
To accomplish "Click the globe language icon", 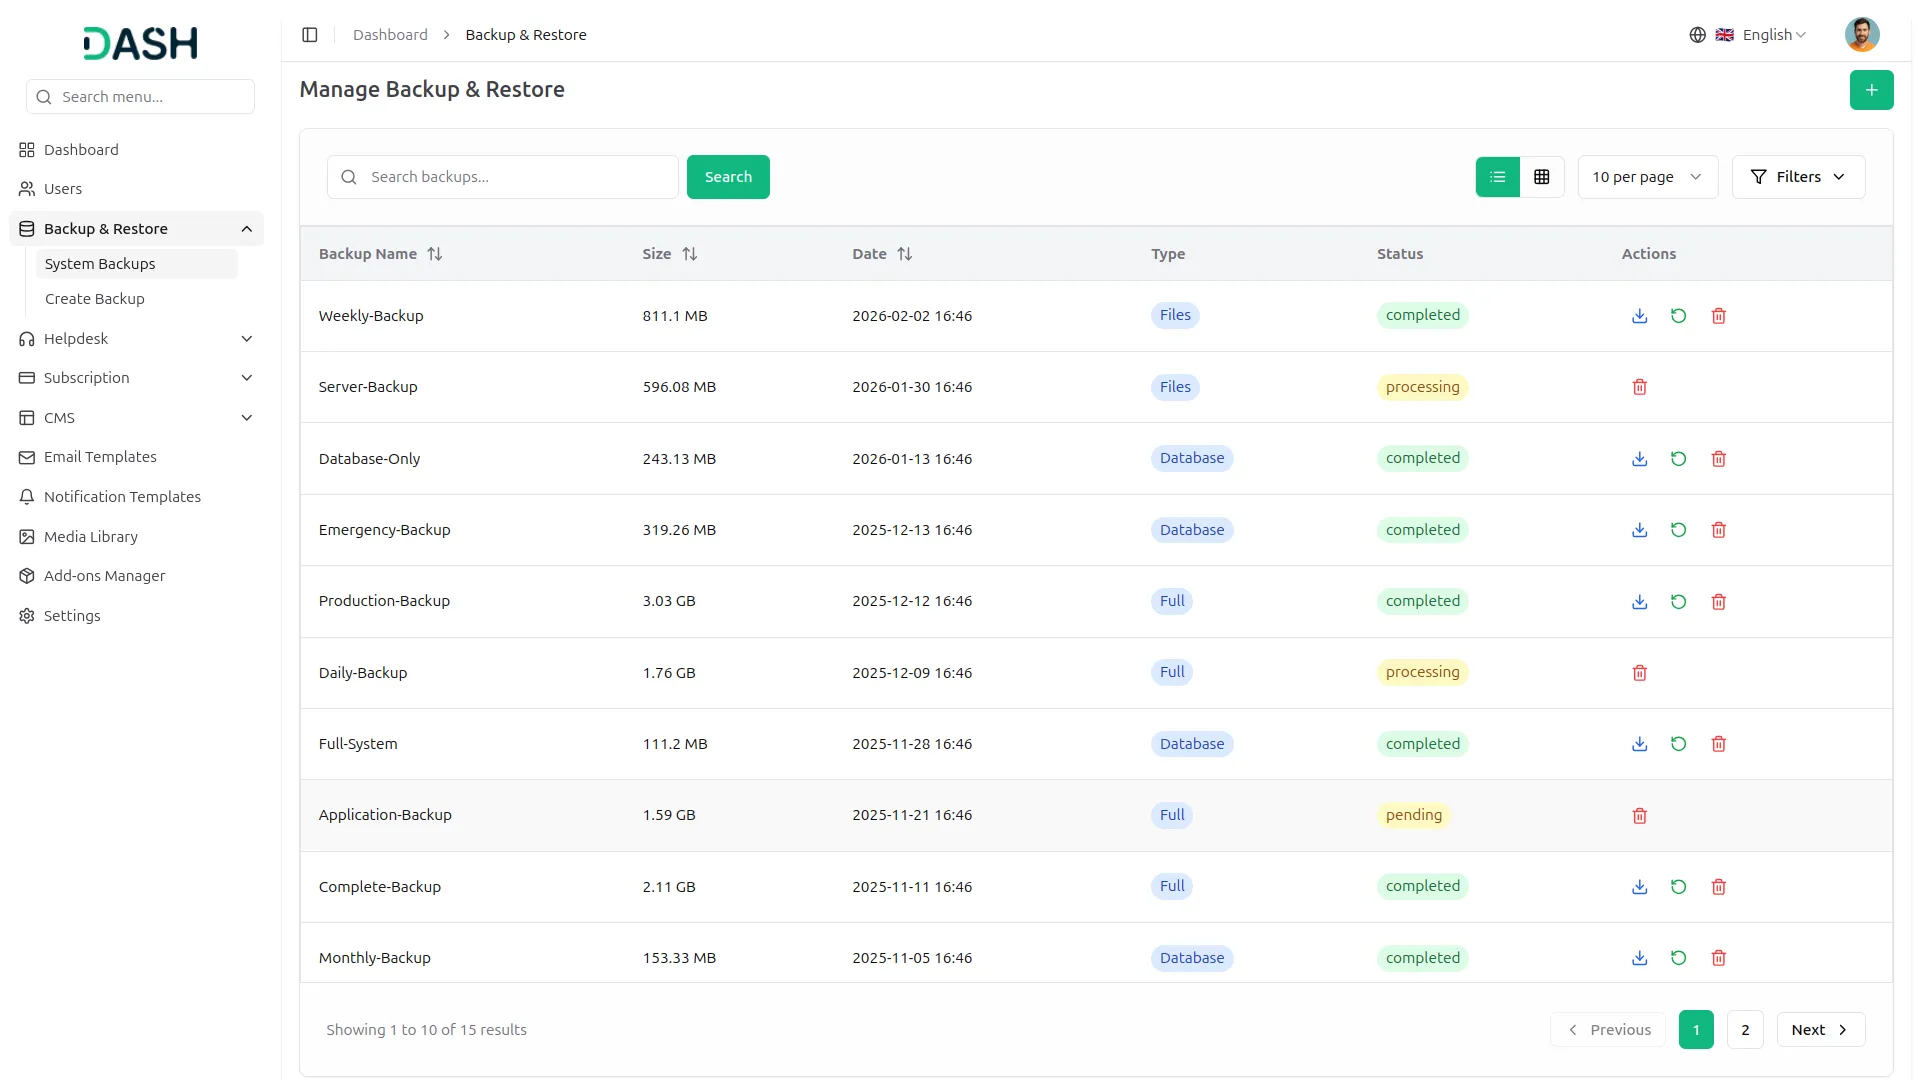I will point(1697,34).
